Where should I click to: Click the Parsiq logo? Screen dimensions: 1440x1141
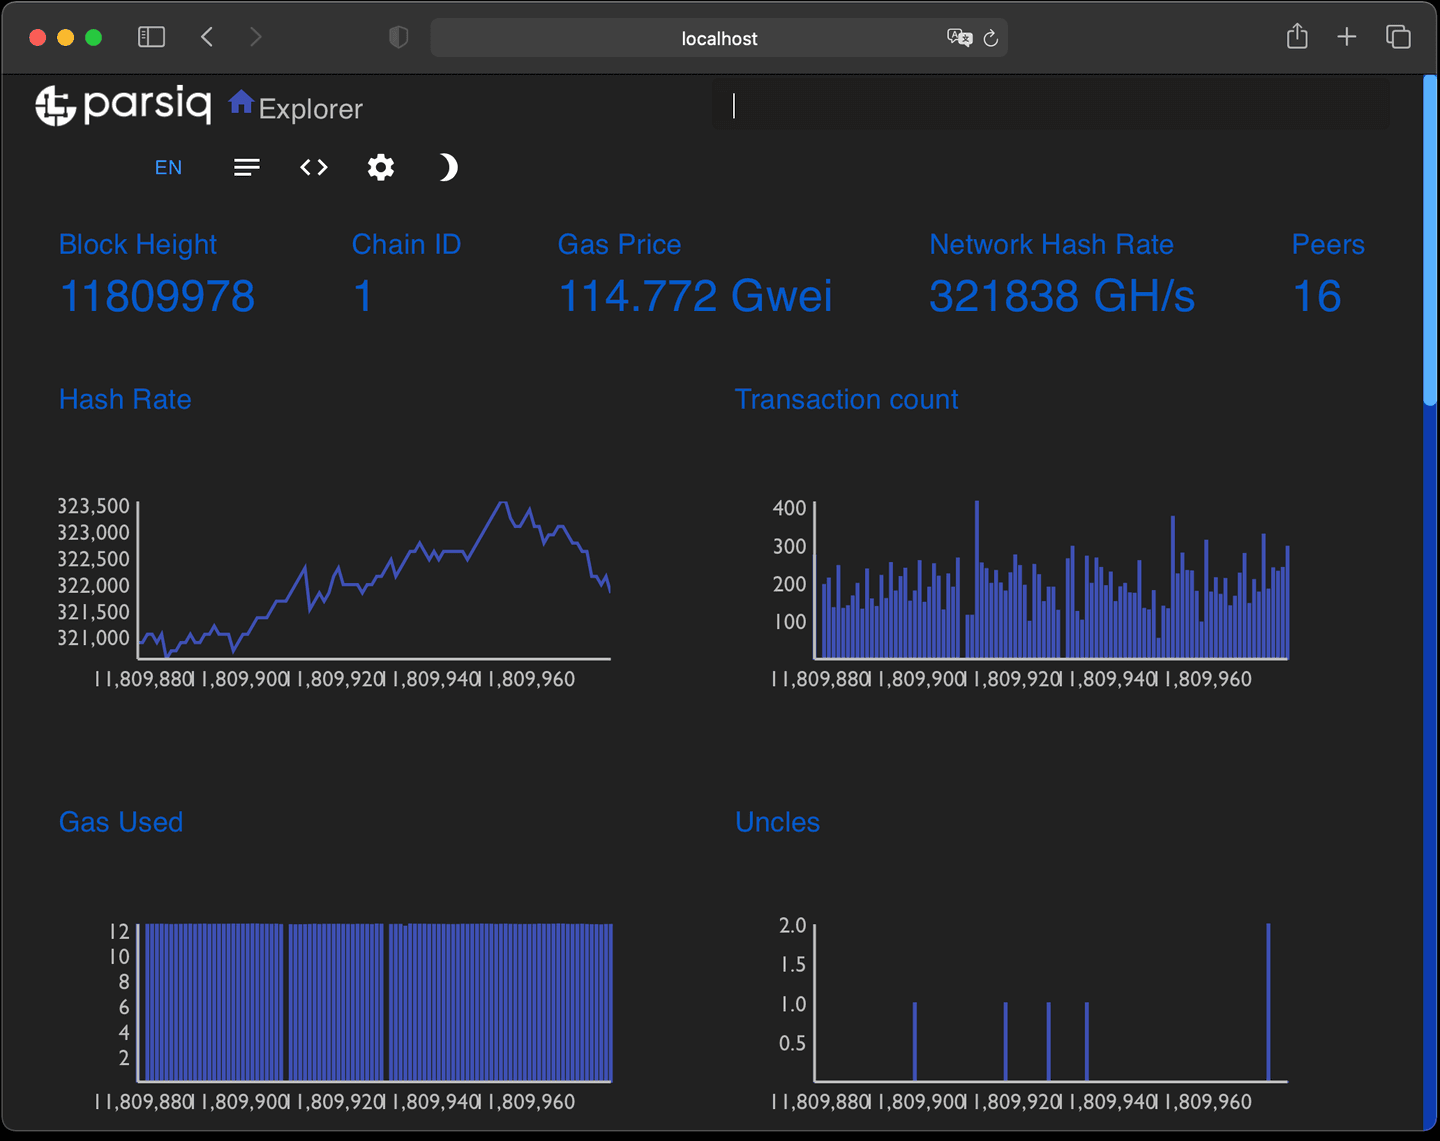click(x=123, y=104)
